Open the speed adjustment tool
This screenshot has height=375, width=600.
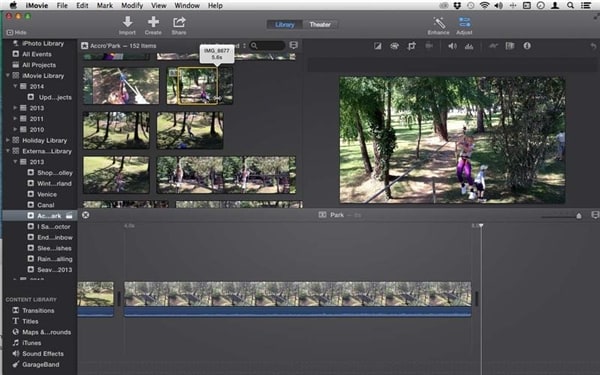493,46
